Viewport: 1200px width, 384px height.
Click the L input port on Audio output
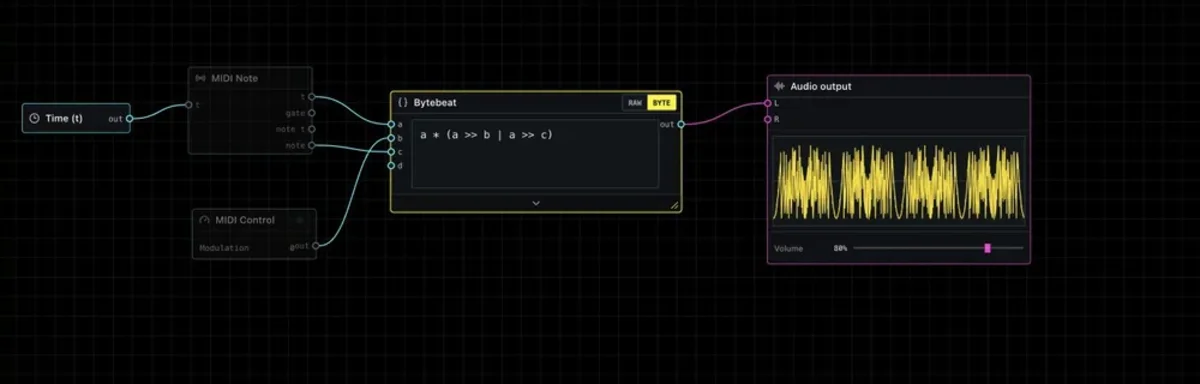[x=767, y=103]
